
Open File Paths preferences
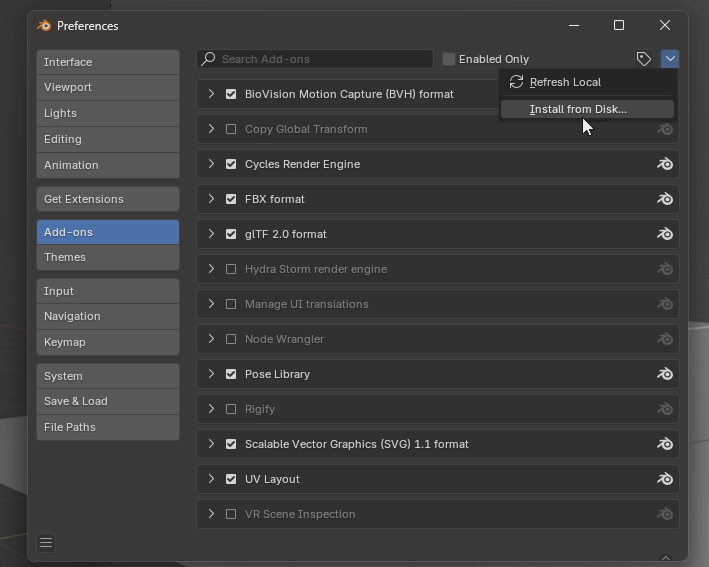[108, 427]
